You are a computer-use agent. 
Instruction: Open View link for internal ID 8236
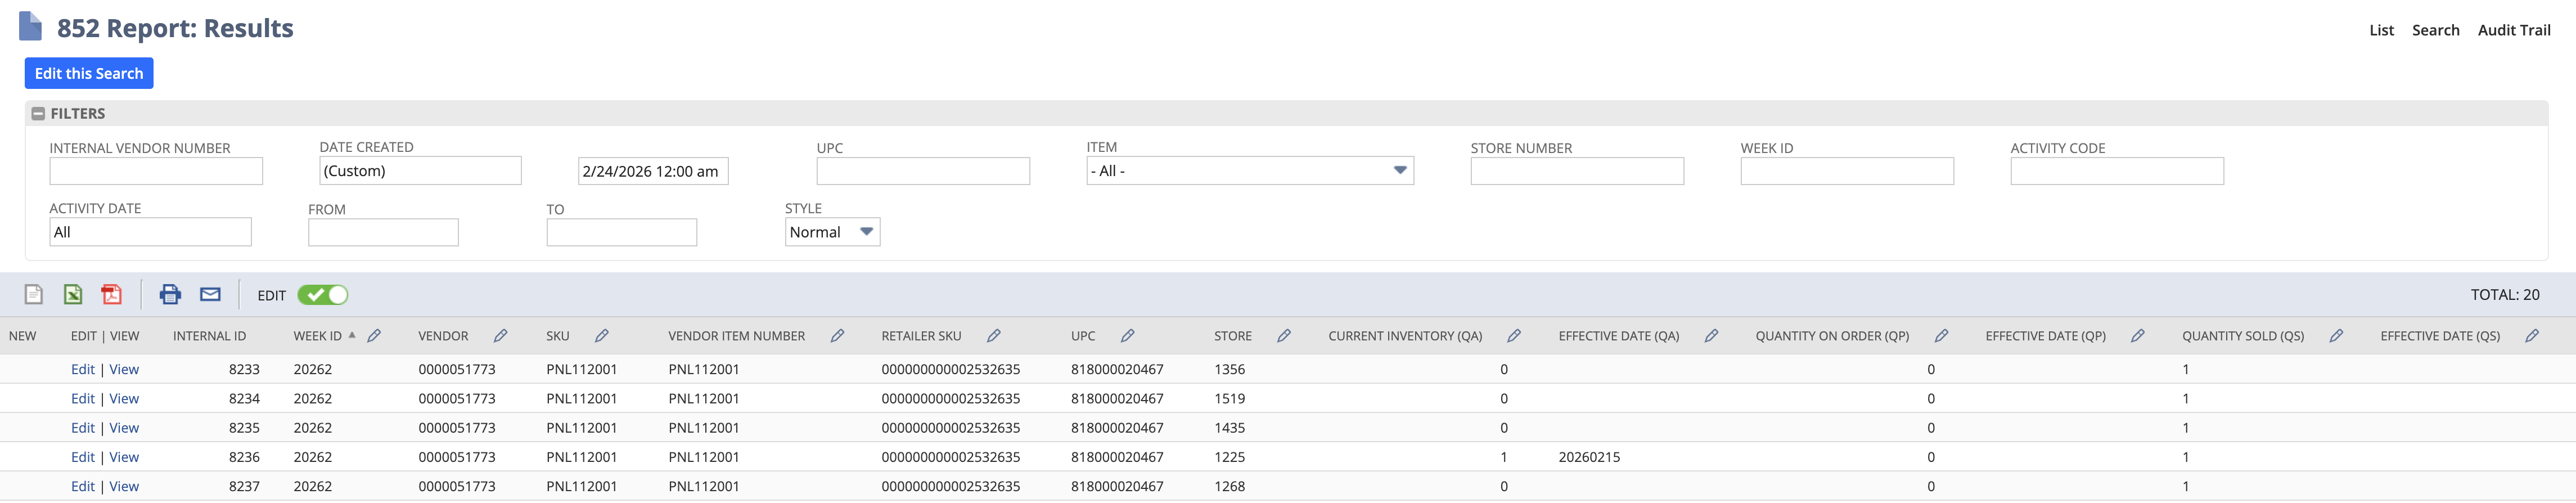[124, 457]
